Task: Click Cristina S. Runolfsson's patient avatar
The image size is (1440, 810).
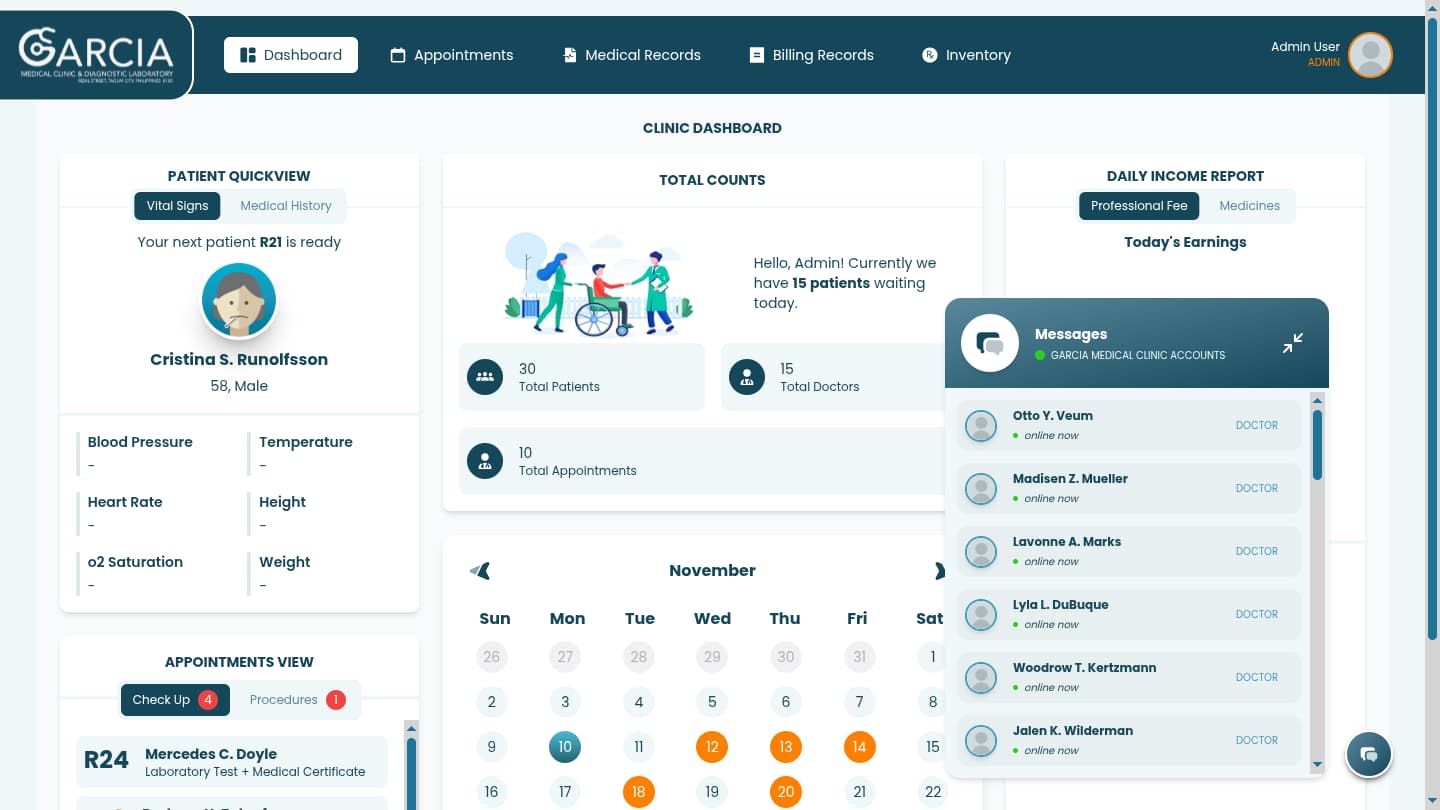Action: [239, 300]
